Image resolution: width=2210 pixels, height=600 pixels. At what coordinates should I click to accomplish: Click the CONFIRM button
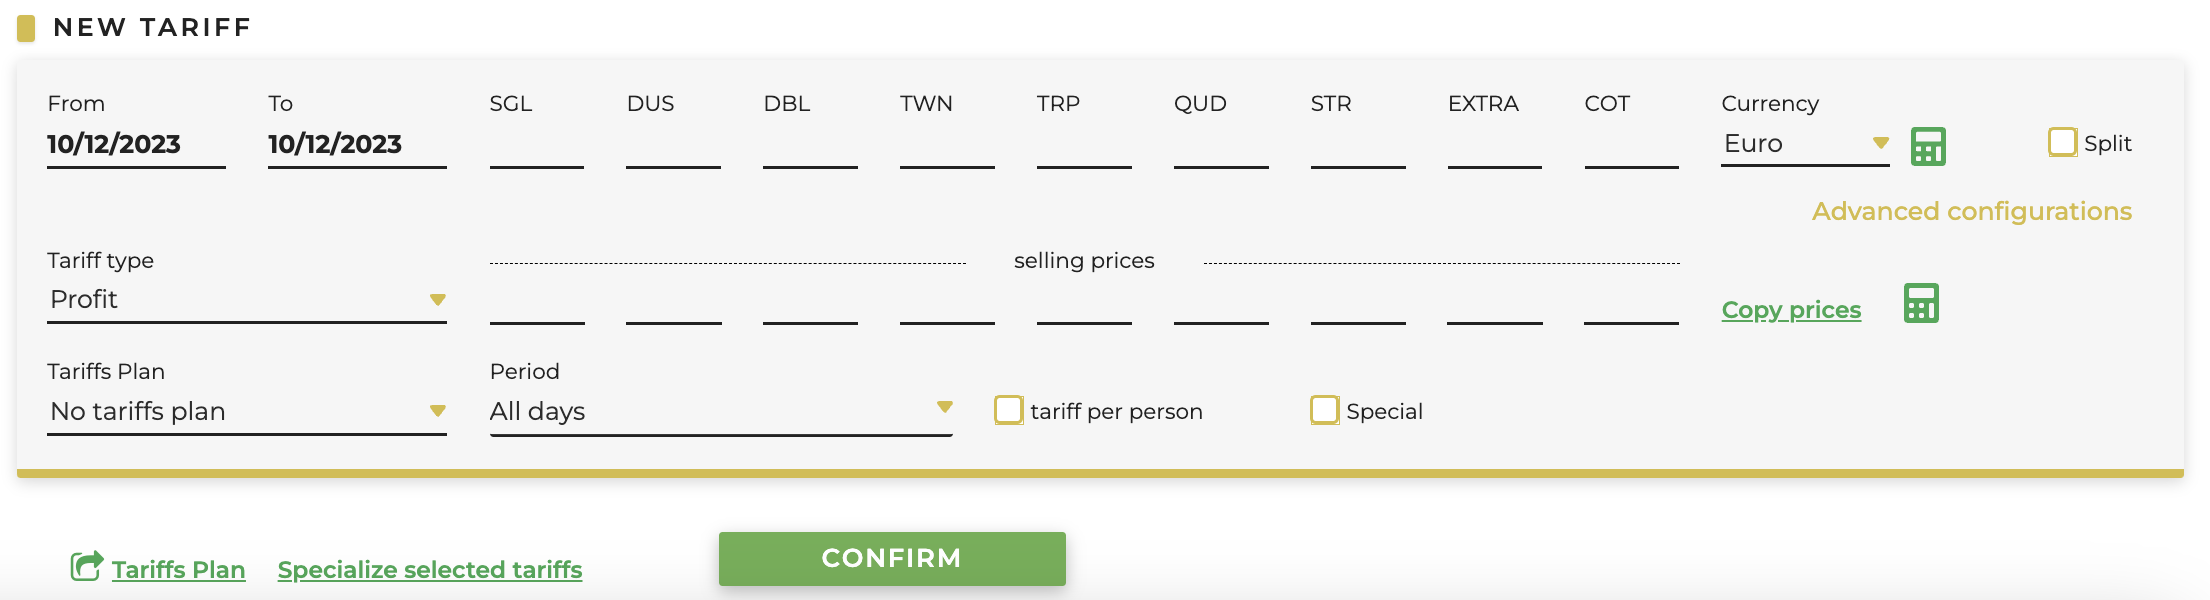892,558
